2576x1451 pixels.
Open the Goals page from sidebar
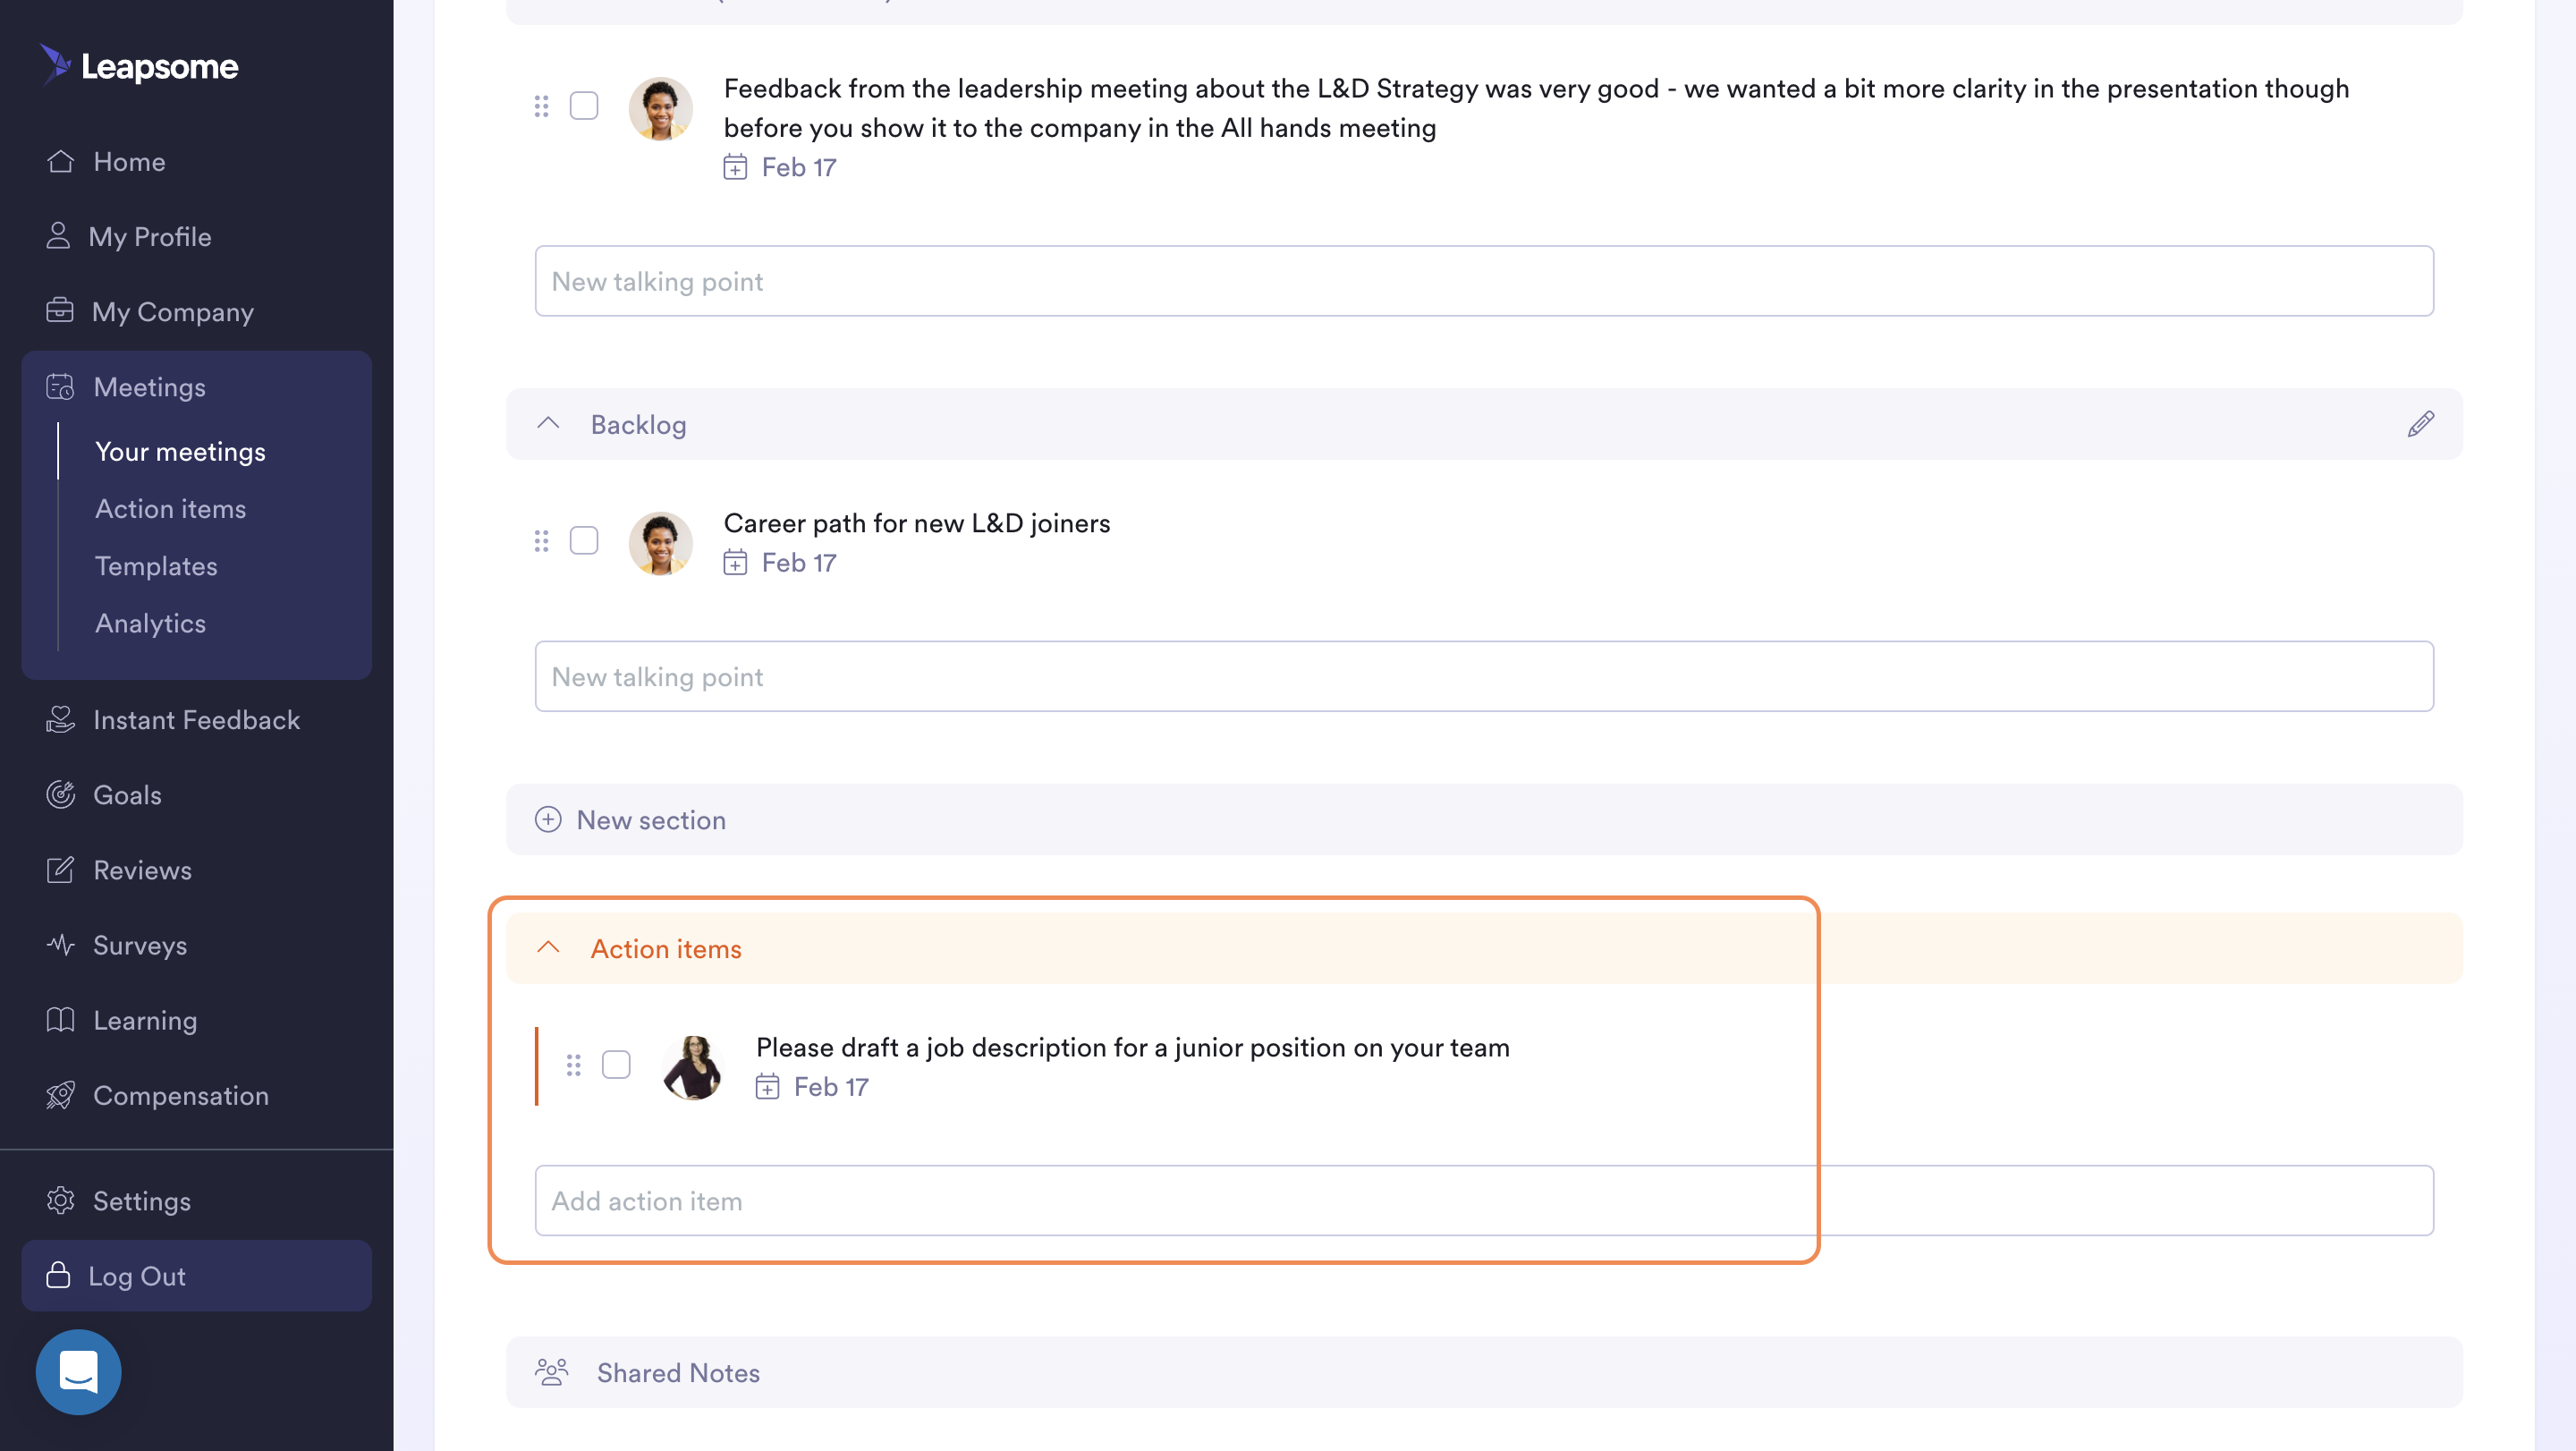tap(127, 795)
